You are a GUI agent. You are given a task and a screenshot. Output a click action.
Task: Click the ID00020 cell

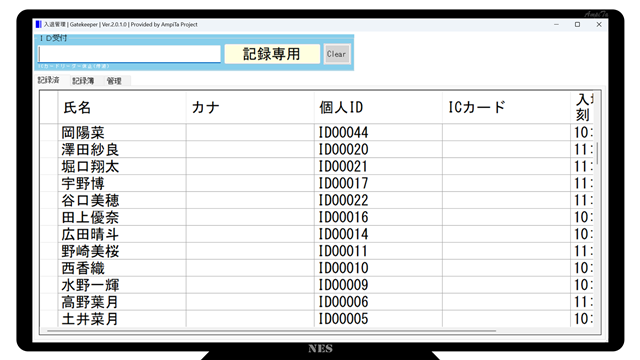pos(378,150)
